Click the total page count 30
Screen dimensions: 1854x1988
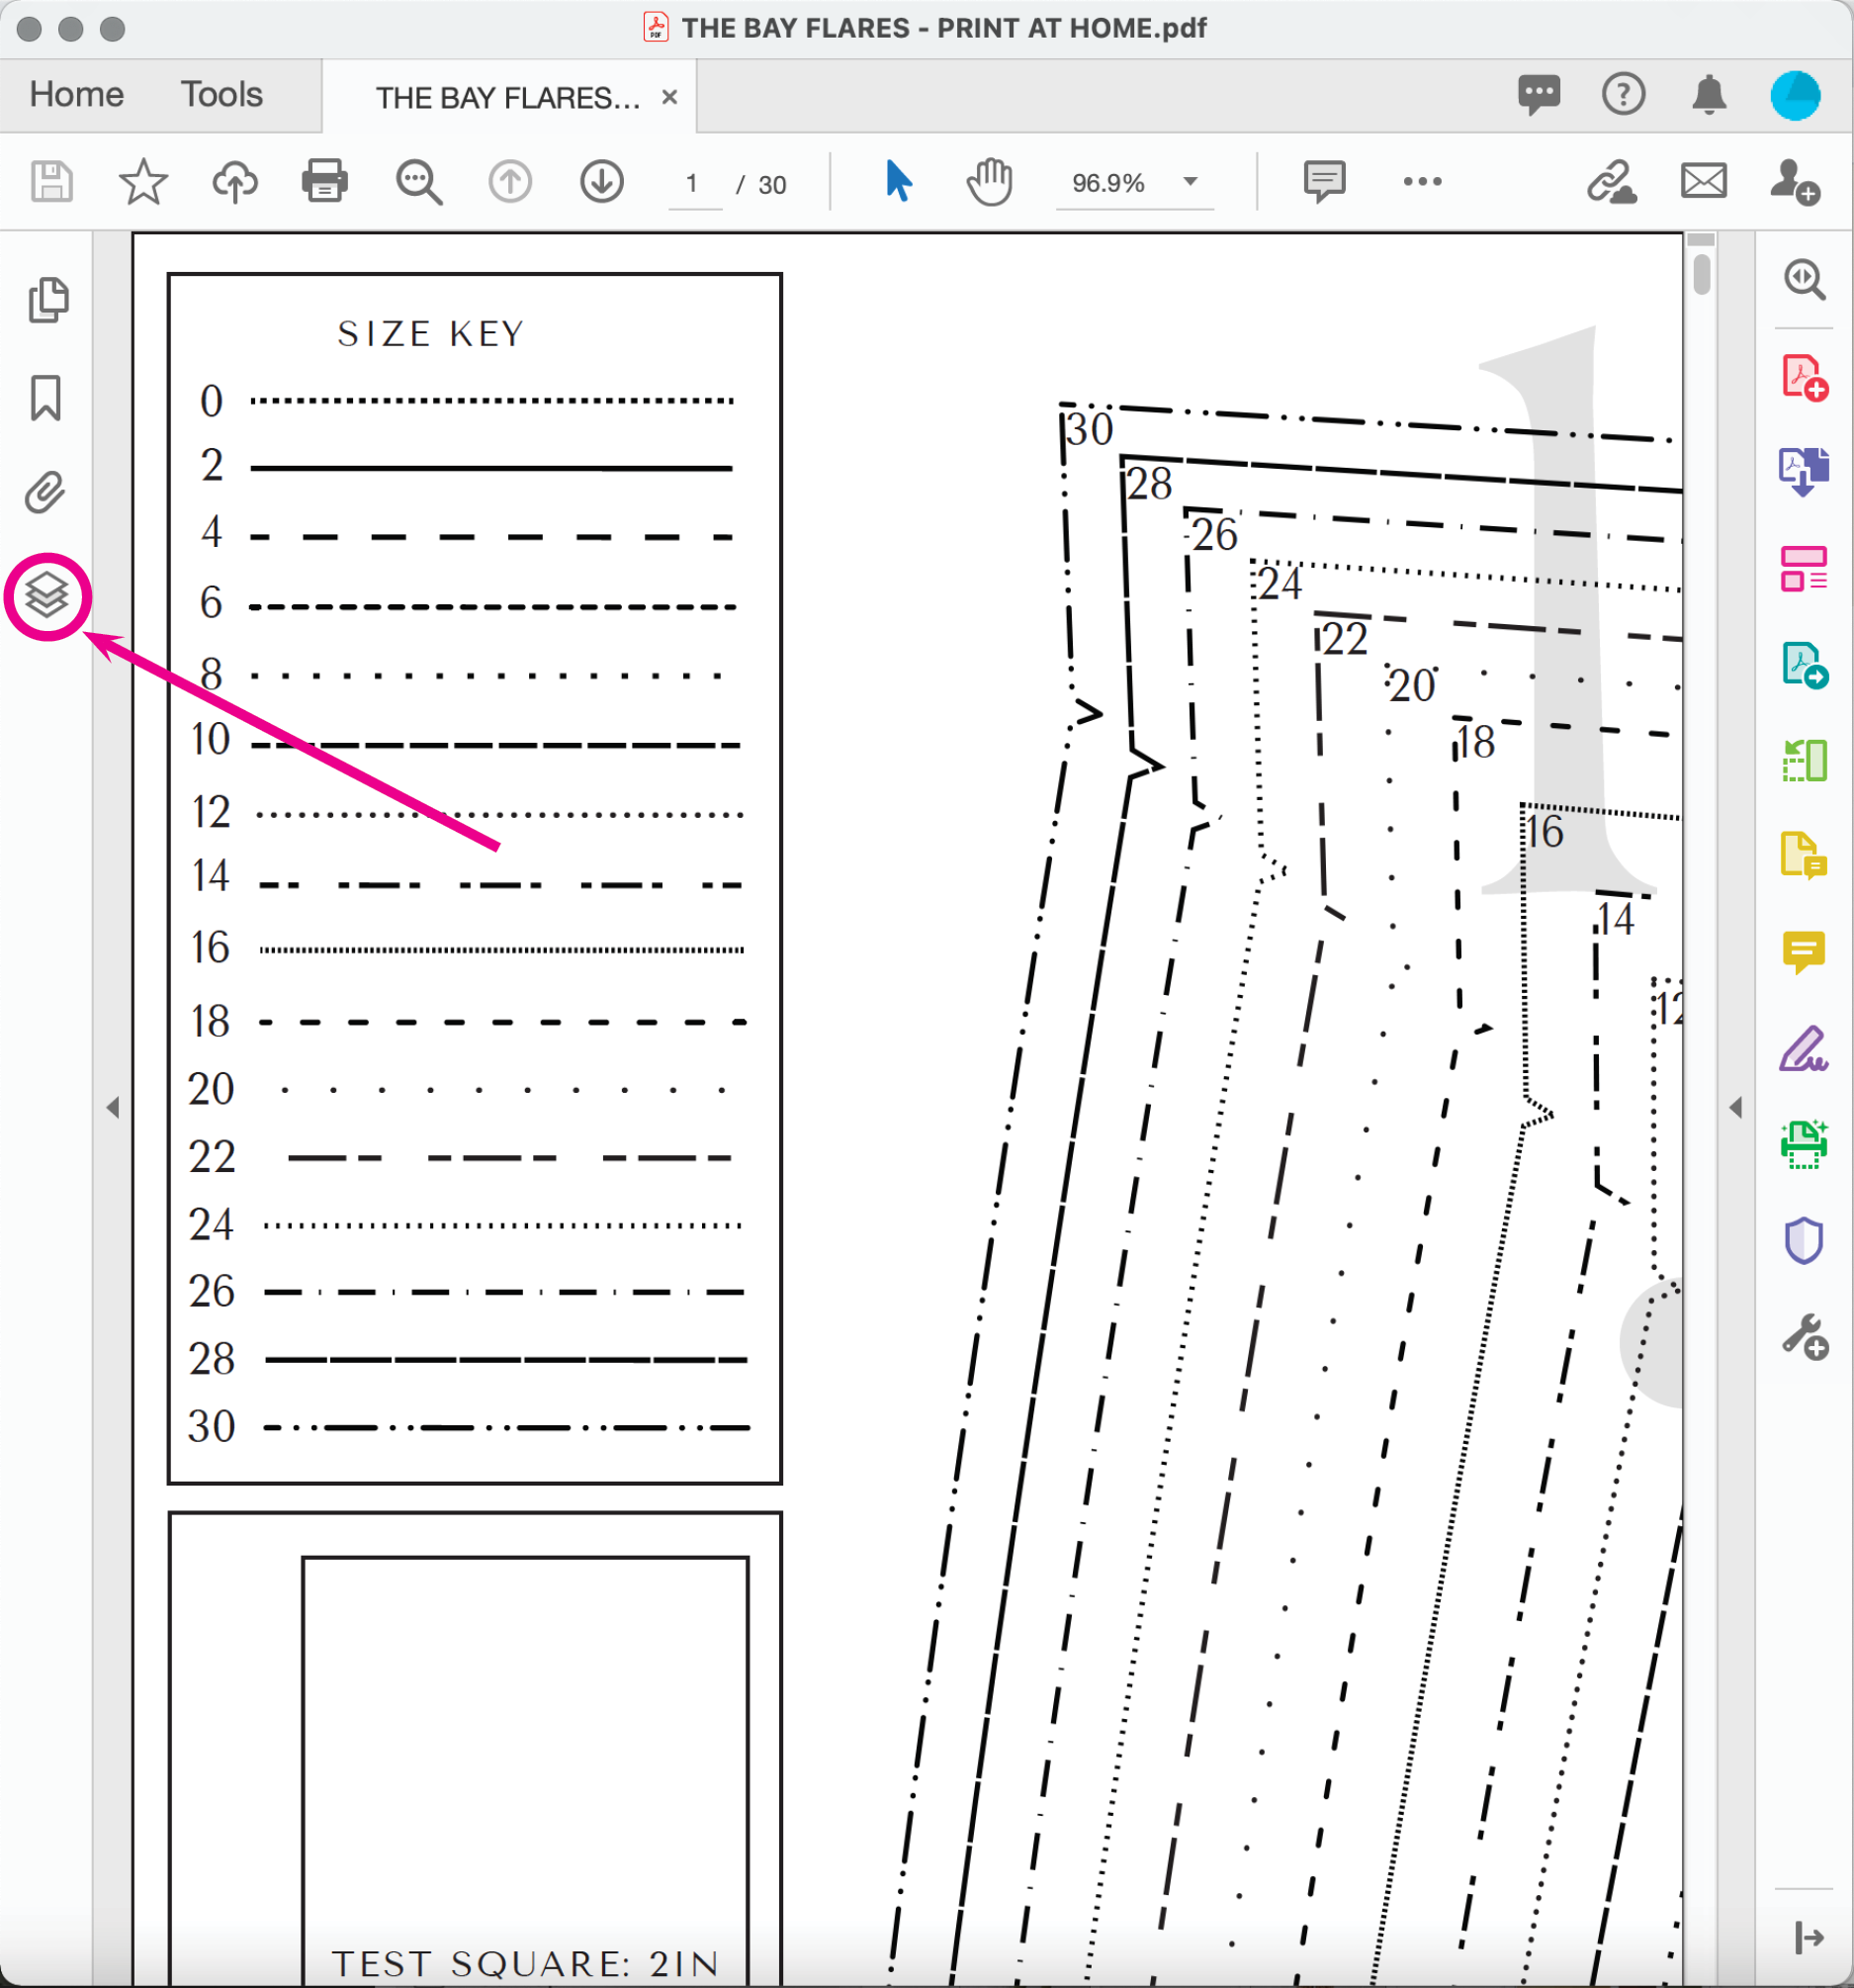point(772,185)
